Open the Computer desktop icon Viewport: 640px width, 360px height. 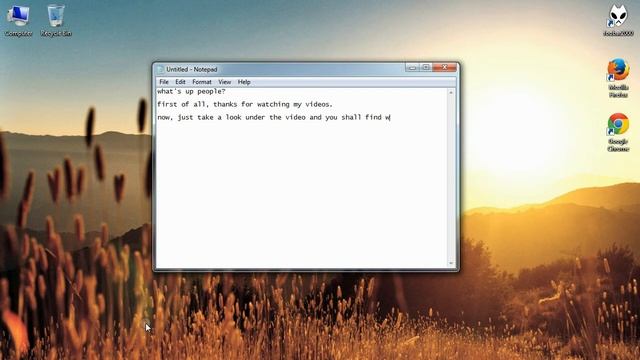coord(18,20)
